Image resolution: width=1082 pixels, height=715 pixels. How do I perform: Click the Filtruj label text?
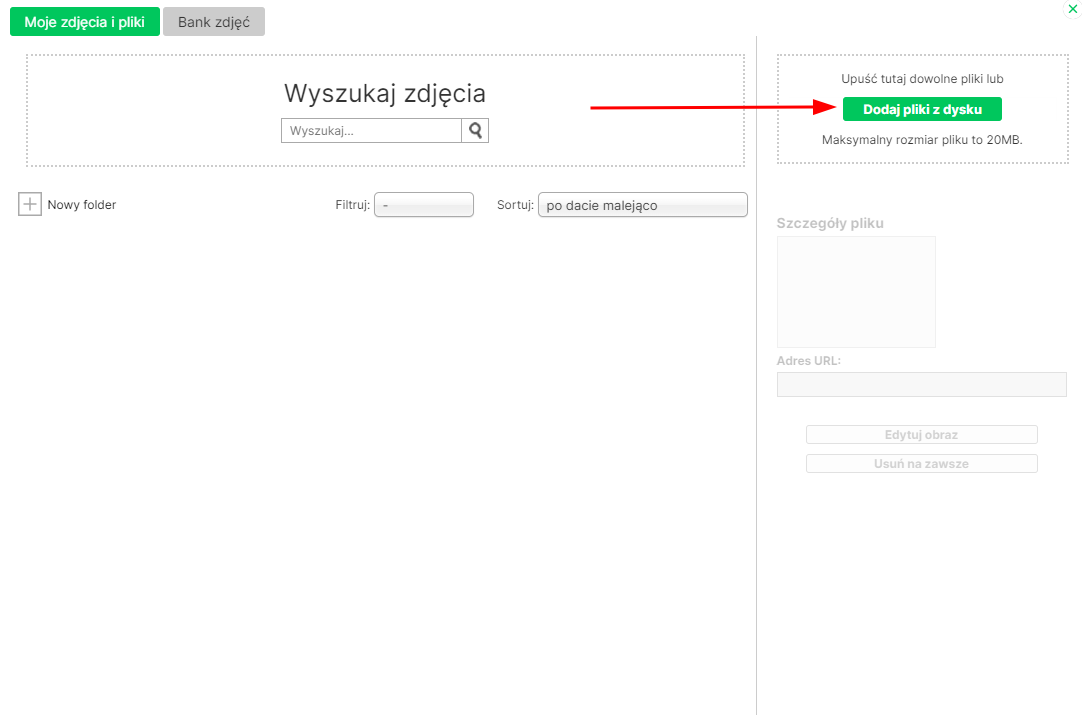[352, 205]
